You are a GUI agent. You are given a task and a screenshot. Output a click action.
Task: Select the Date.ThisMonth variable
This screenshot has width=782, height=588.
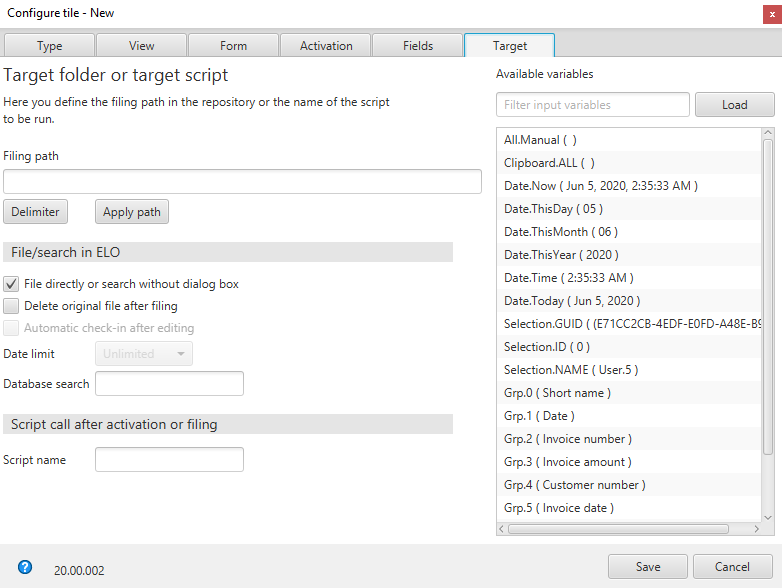[x=629, y=231]
